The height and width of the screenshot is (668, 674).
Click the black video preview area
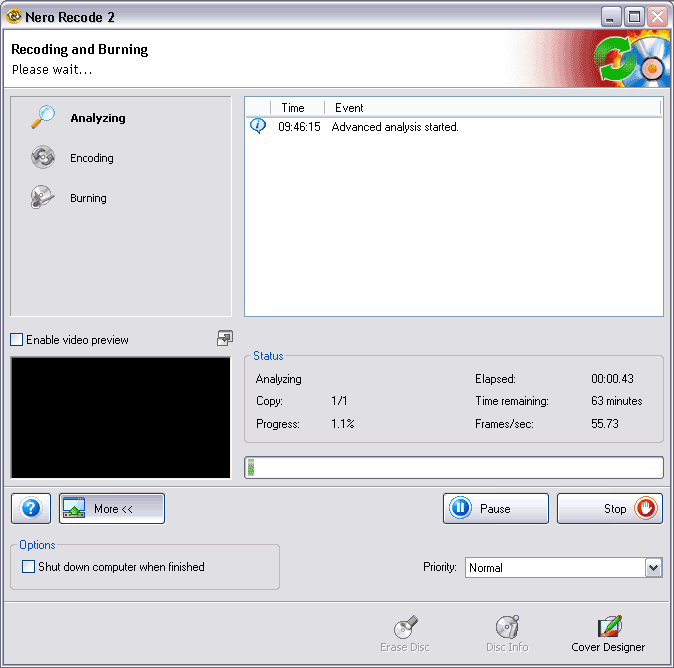tap(121, 417)
